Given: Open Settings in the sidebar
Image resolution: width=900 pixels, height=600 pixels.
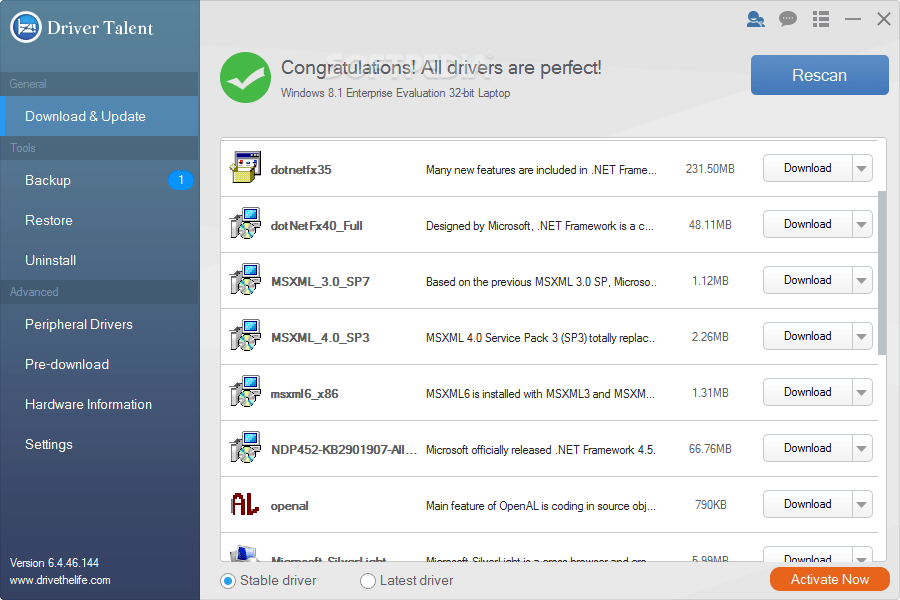Looking at the screenshot, I should click(100, 444).
